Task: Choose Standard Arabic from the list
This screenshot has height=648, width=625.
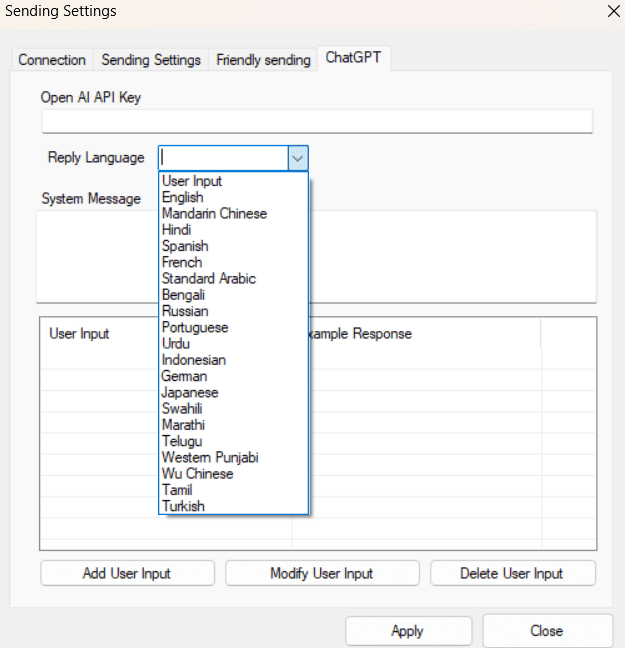Action: tap(209, 278)
